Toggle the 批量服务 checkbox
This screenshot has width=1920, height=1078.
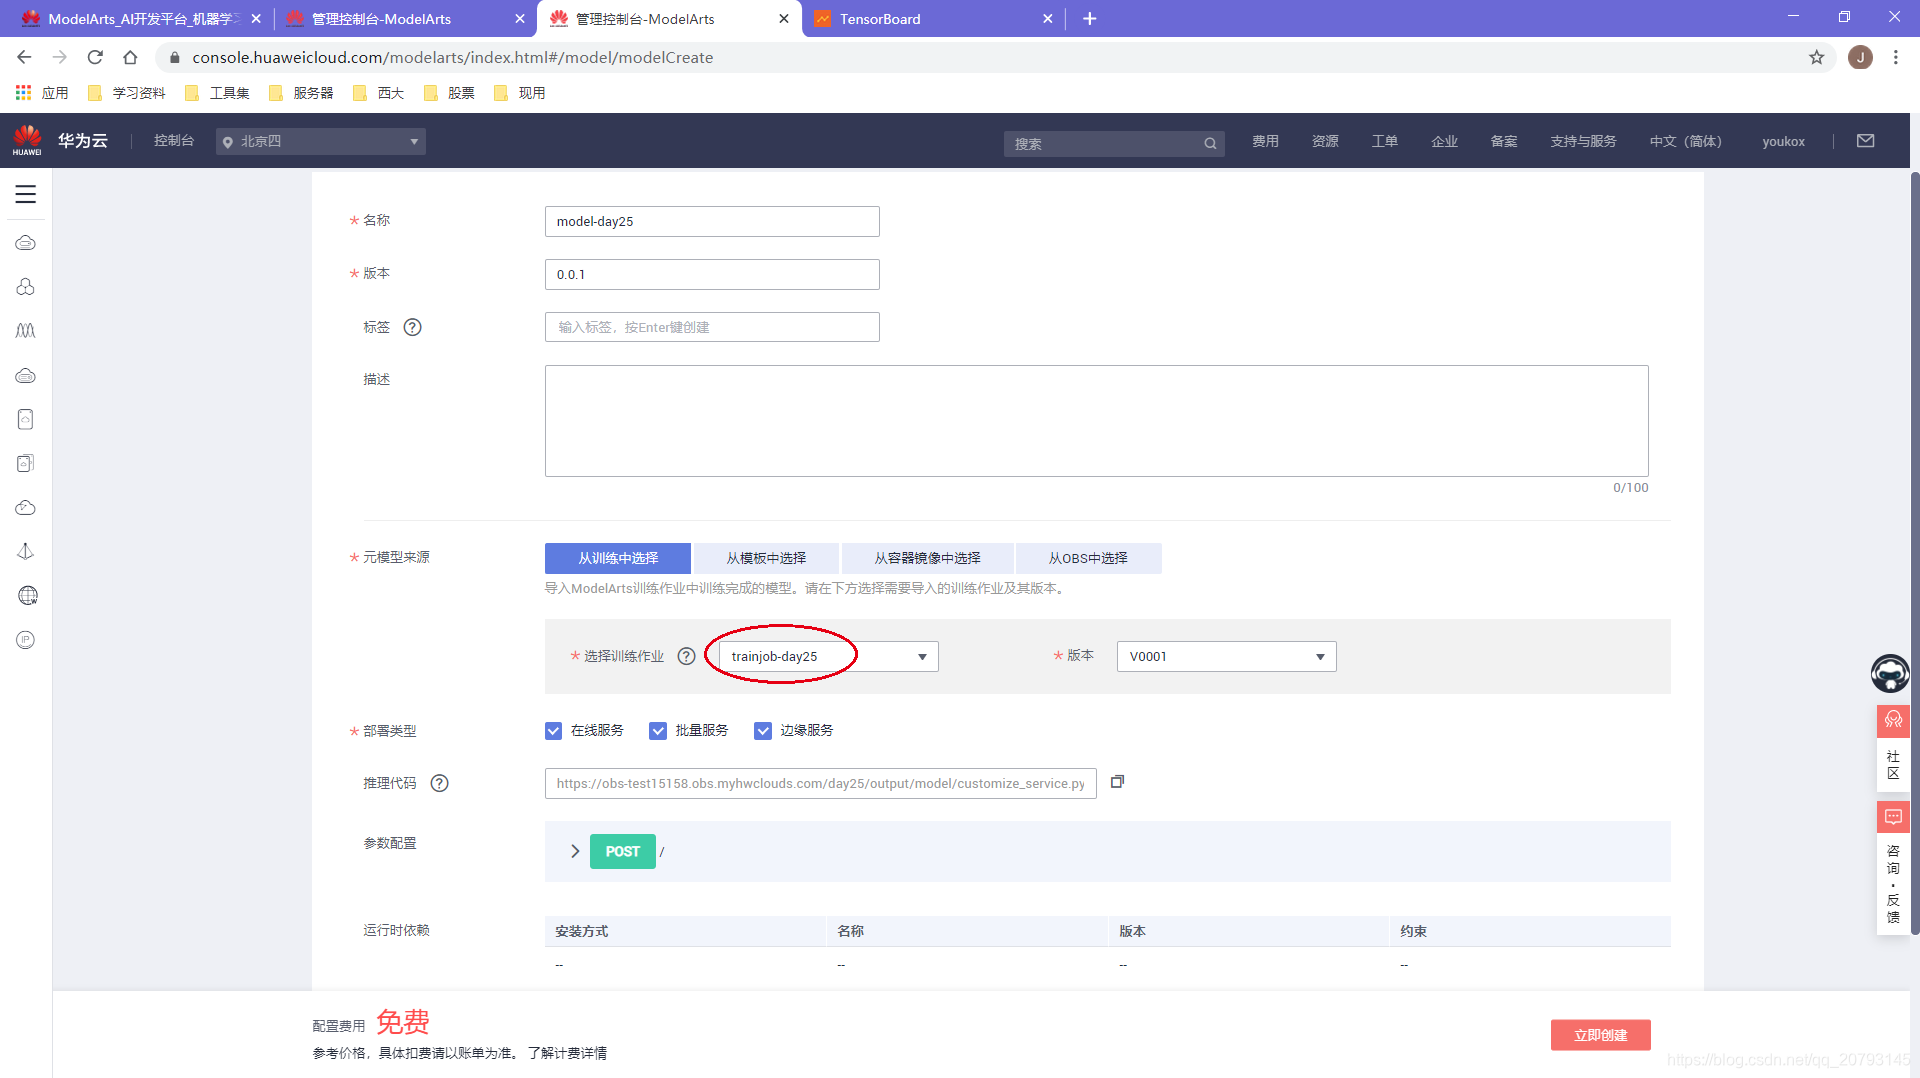[x=658, y=731]
